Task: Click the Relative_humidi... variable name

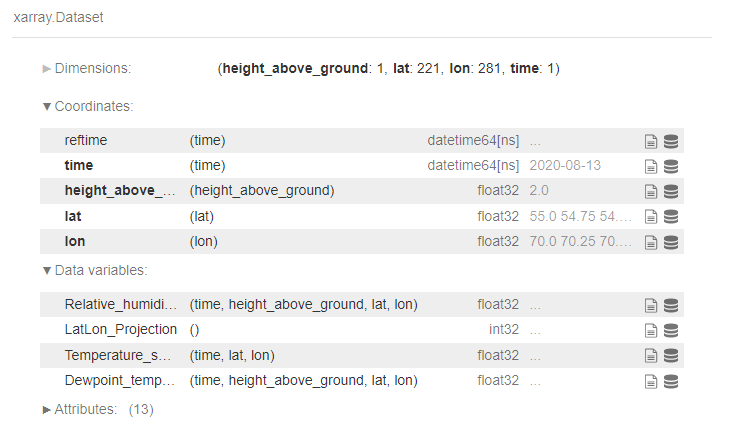Action: tap(120, 304)
